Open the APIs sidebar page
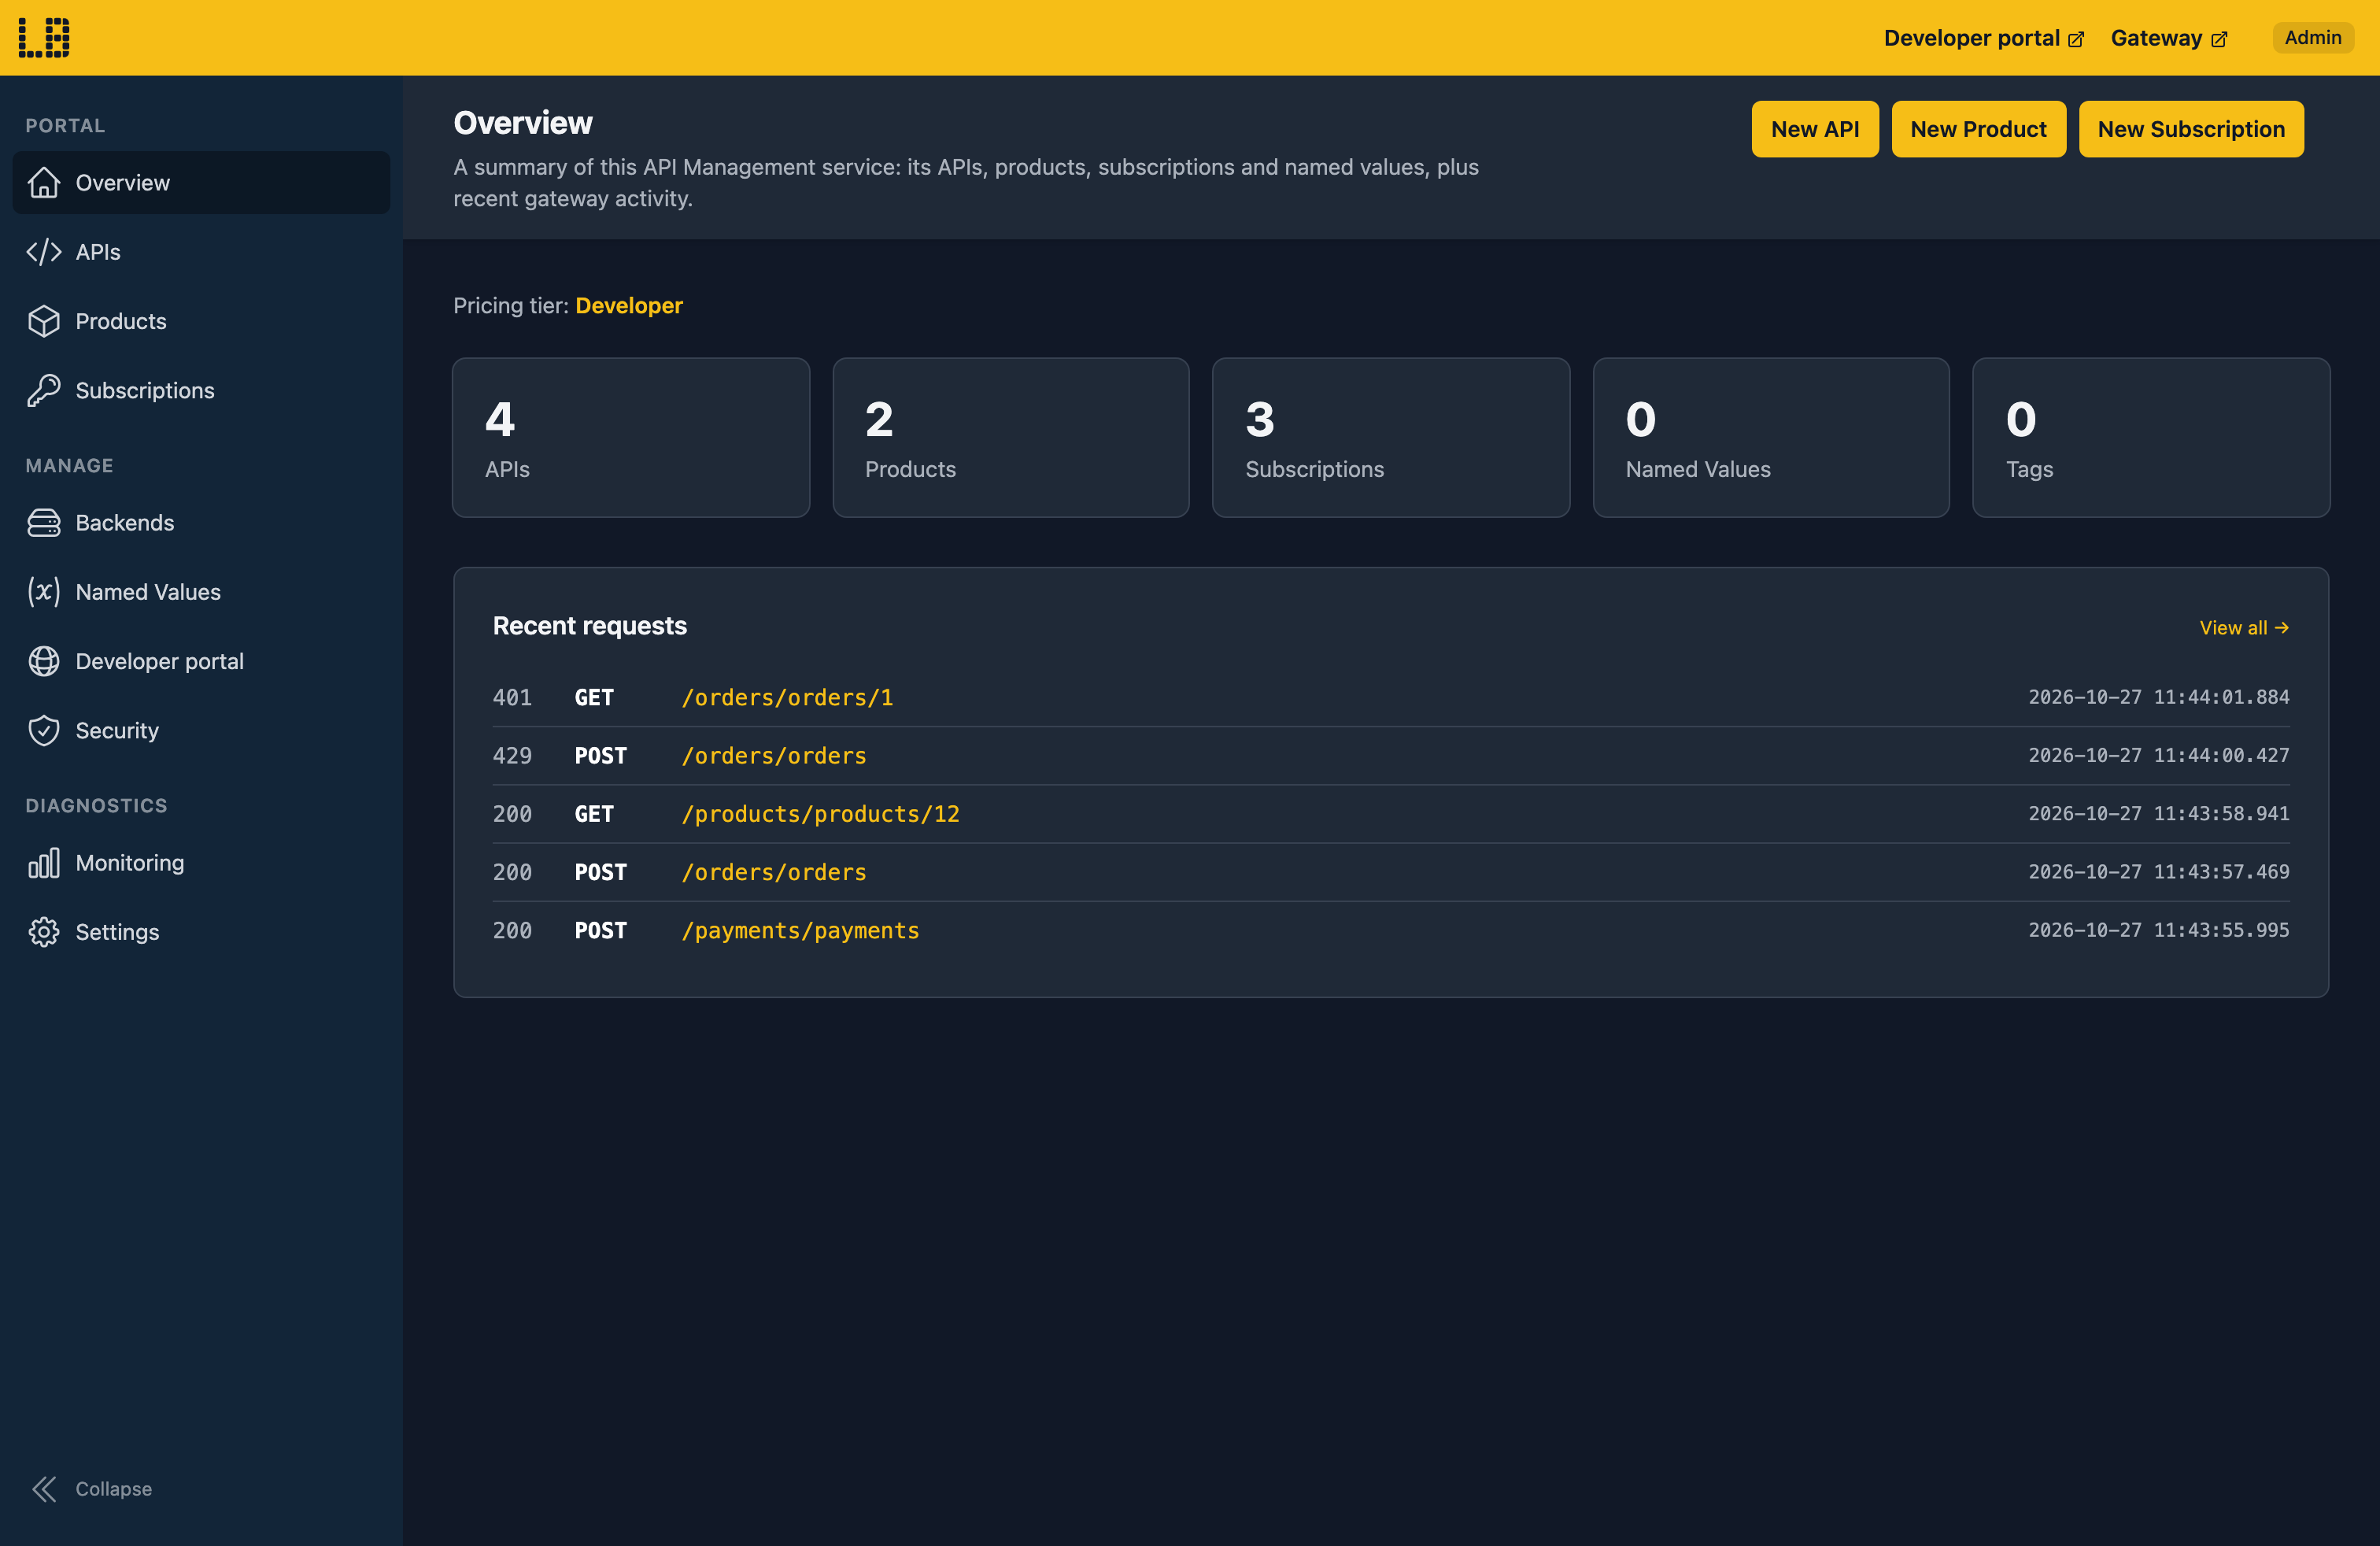Image resolution: width=2380 pixels, height=1546 pixels. click(x=201, y=252)
